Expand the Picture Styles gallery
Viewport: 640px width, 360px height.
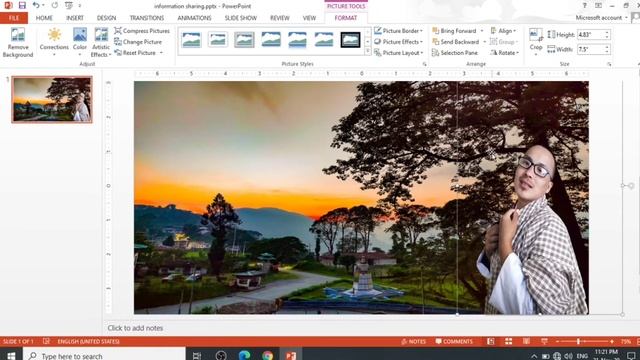point(367,51)
